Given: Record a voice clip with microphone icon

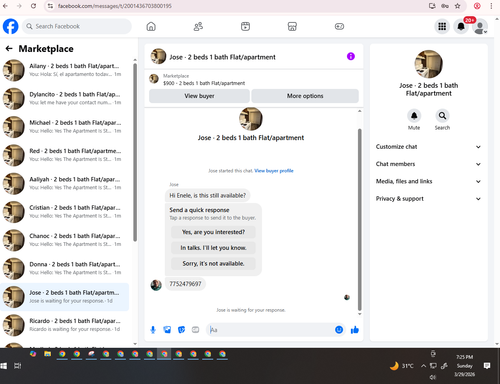Looking at the screenshot, I should 153,330.
